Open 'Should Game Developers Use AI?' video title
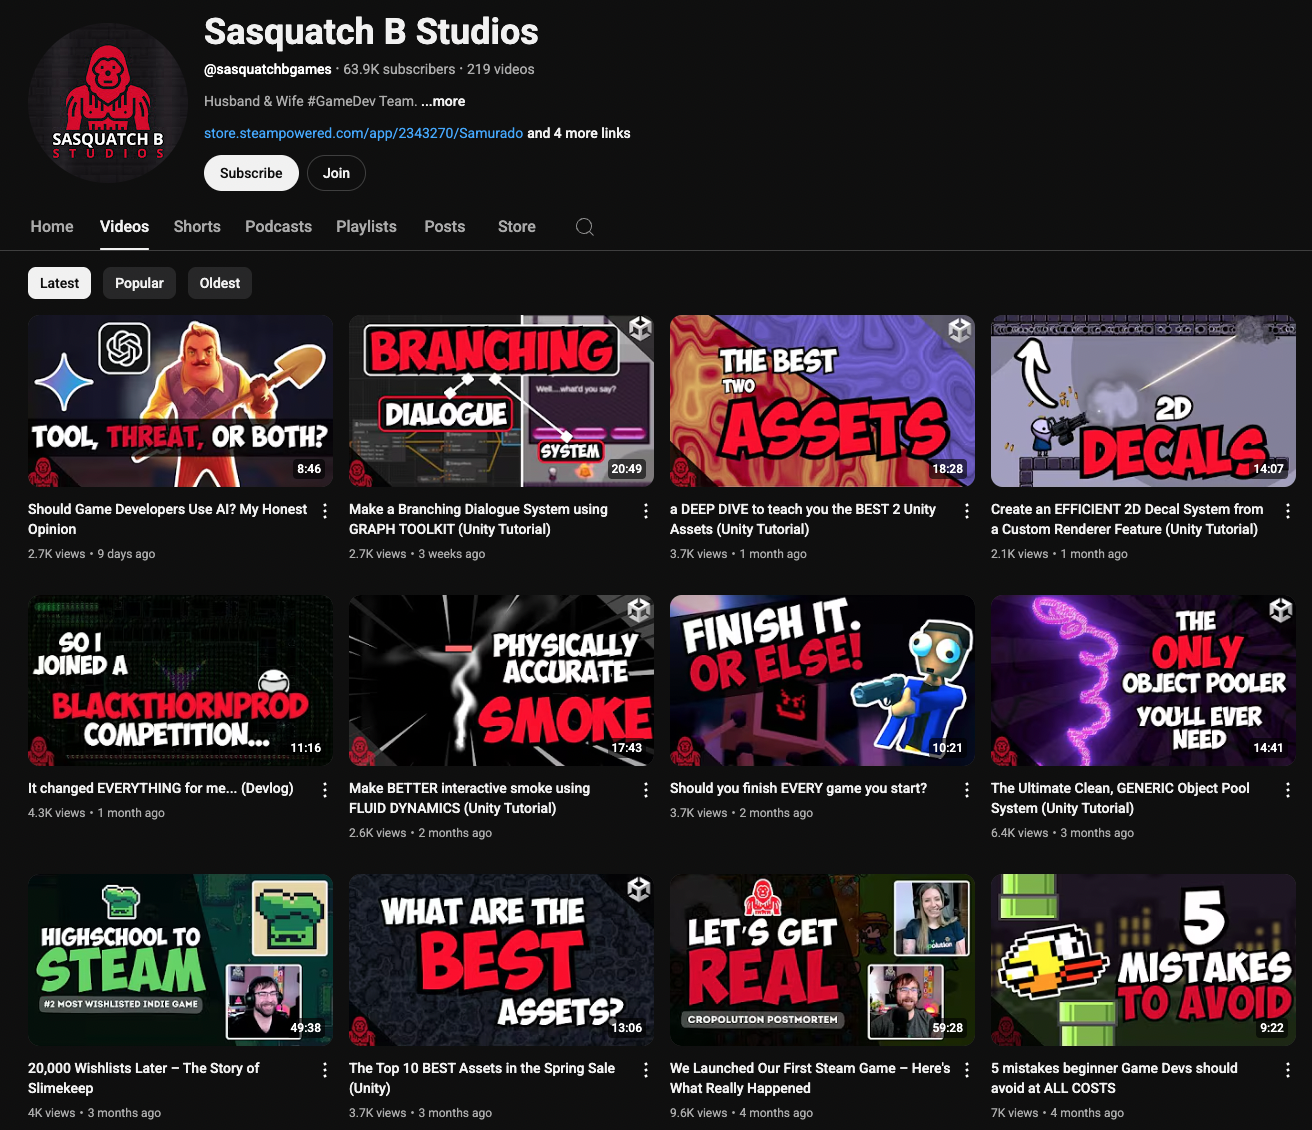The image size is (1312, 1130). click(167, 519)
